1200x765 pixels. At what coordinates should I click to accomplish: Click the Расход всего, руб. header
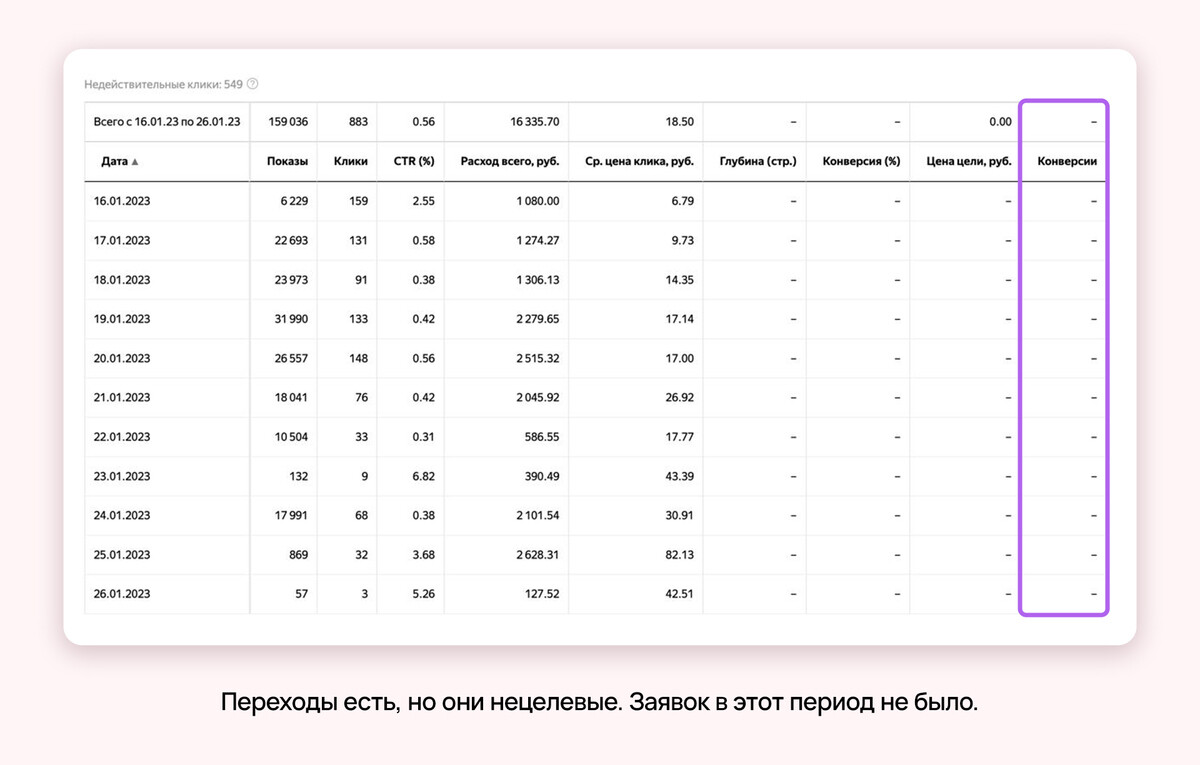point(509,161)
